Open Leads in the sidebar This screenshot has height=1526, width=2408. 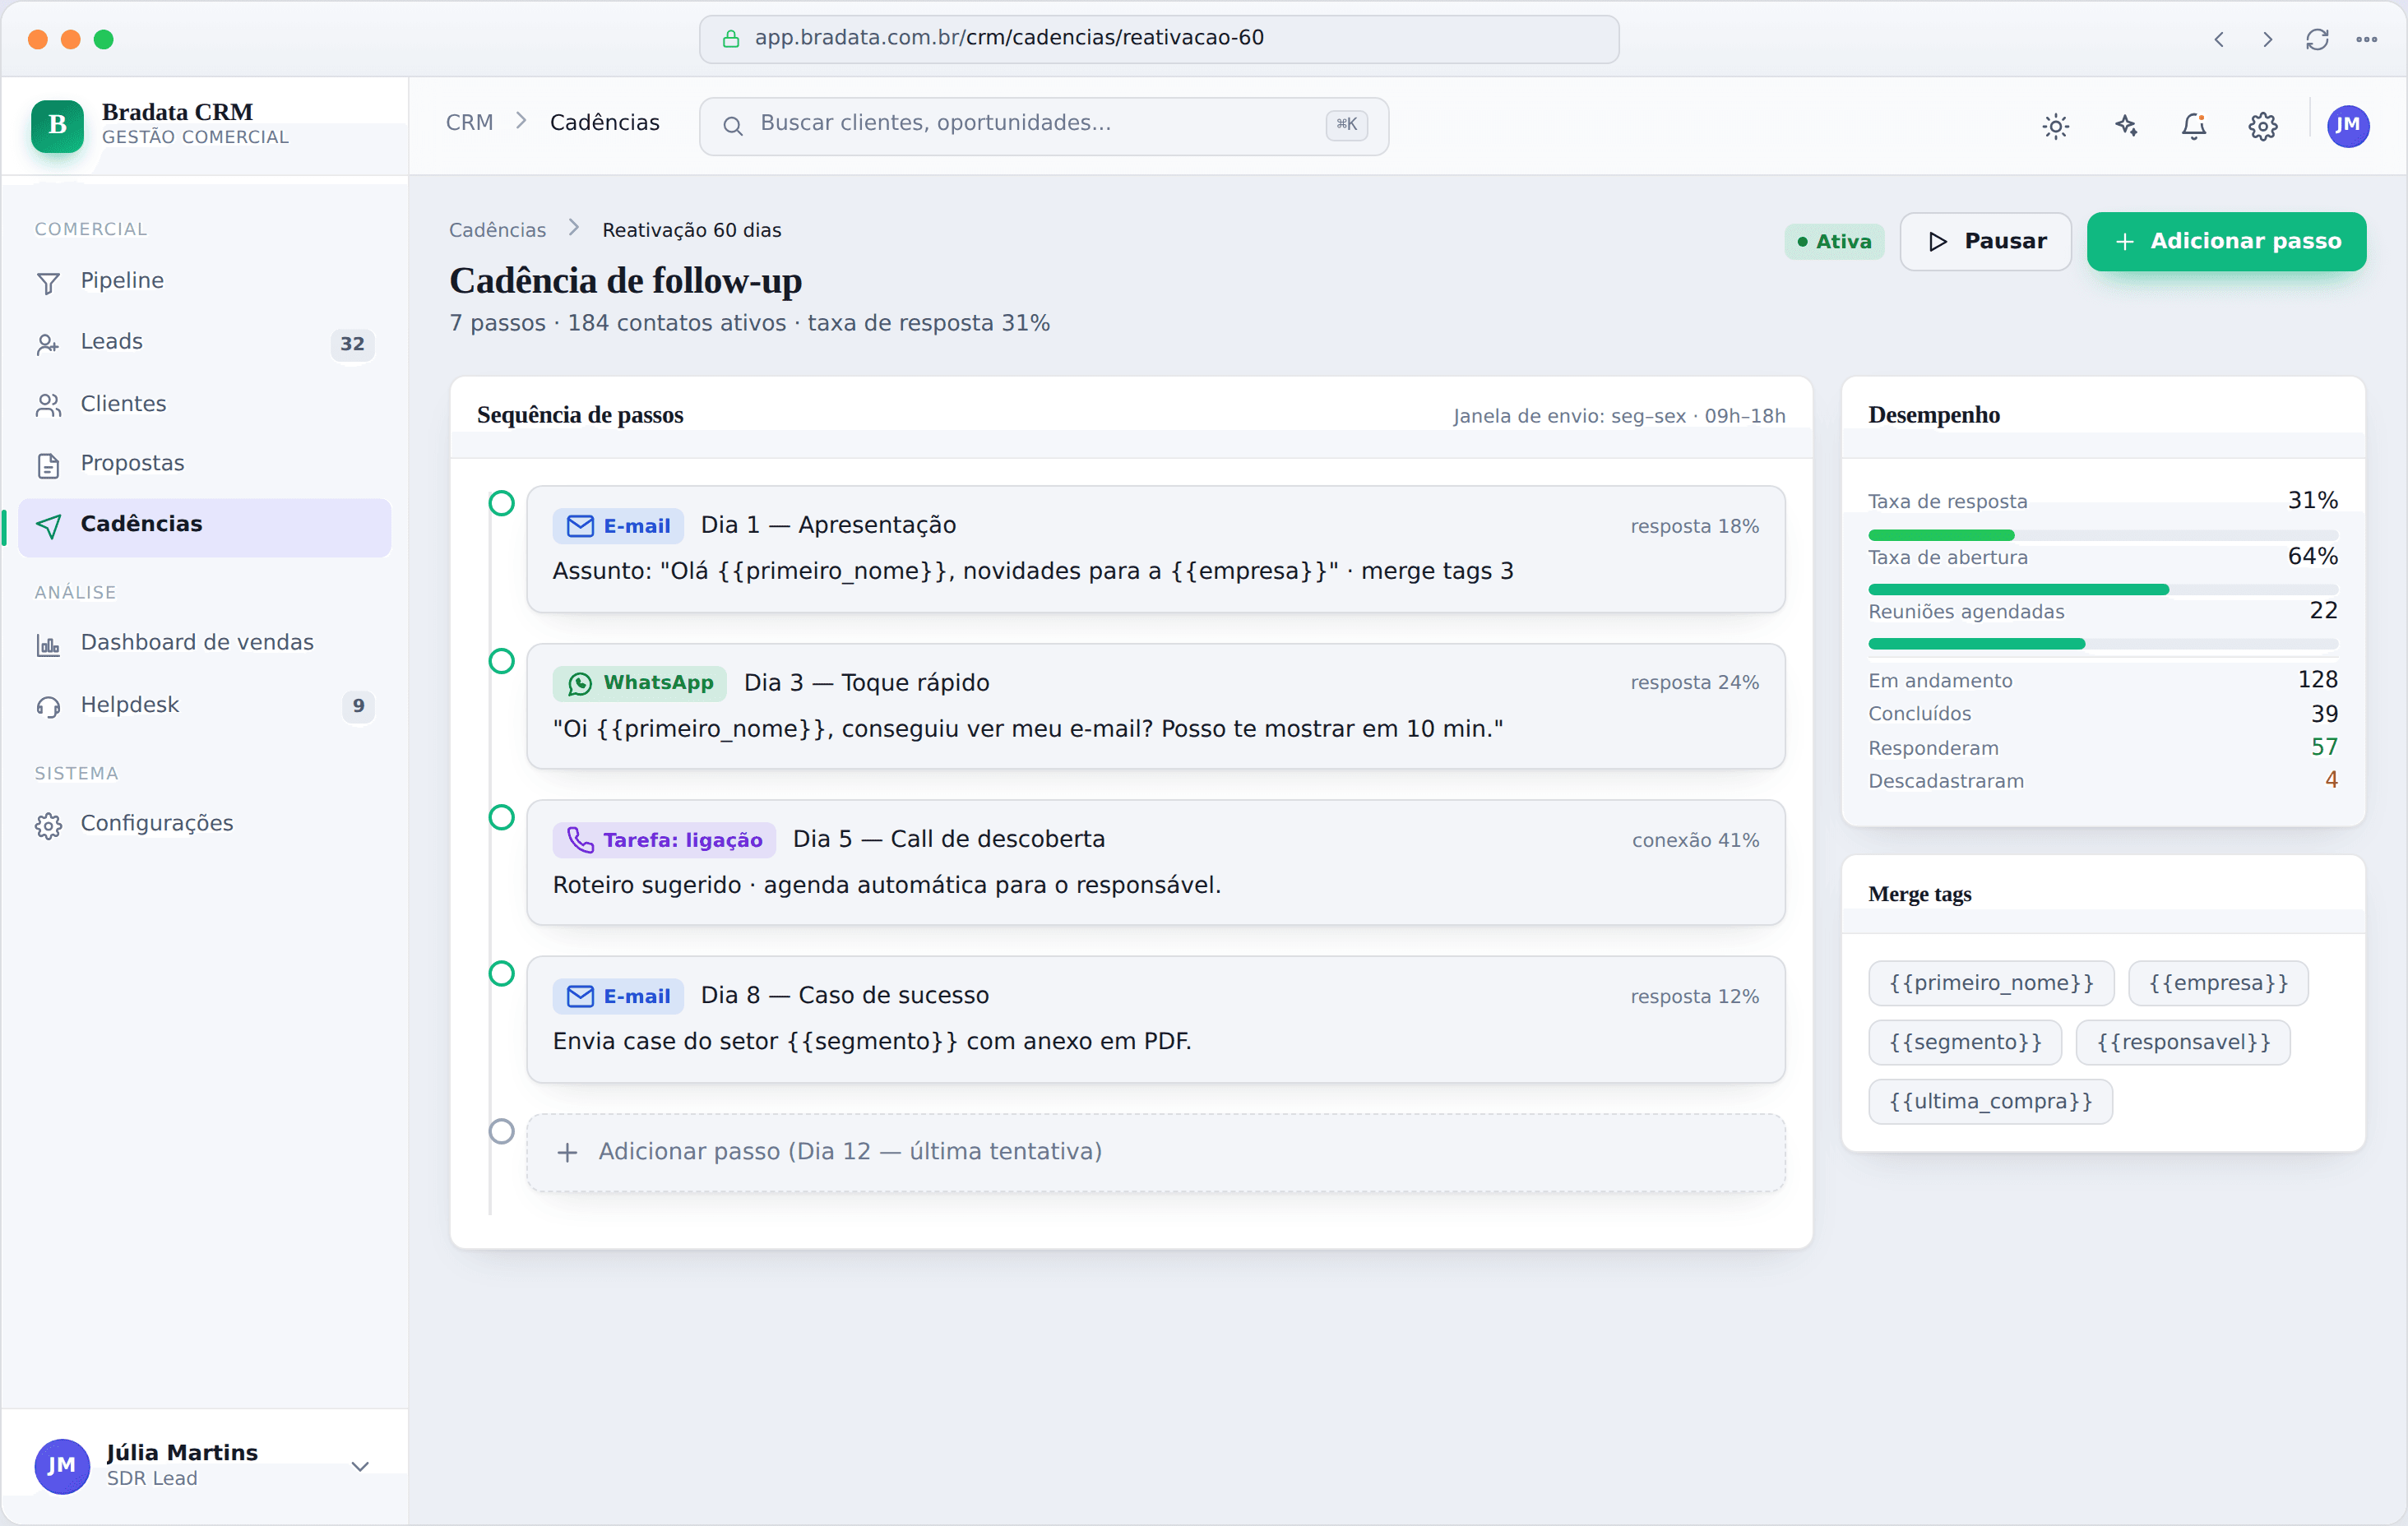[x=204, y=343]
